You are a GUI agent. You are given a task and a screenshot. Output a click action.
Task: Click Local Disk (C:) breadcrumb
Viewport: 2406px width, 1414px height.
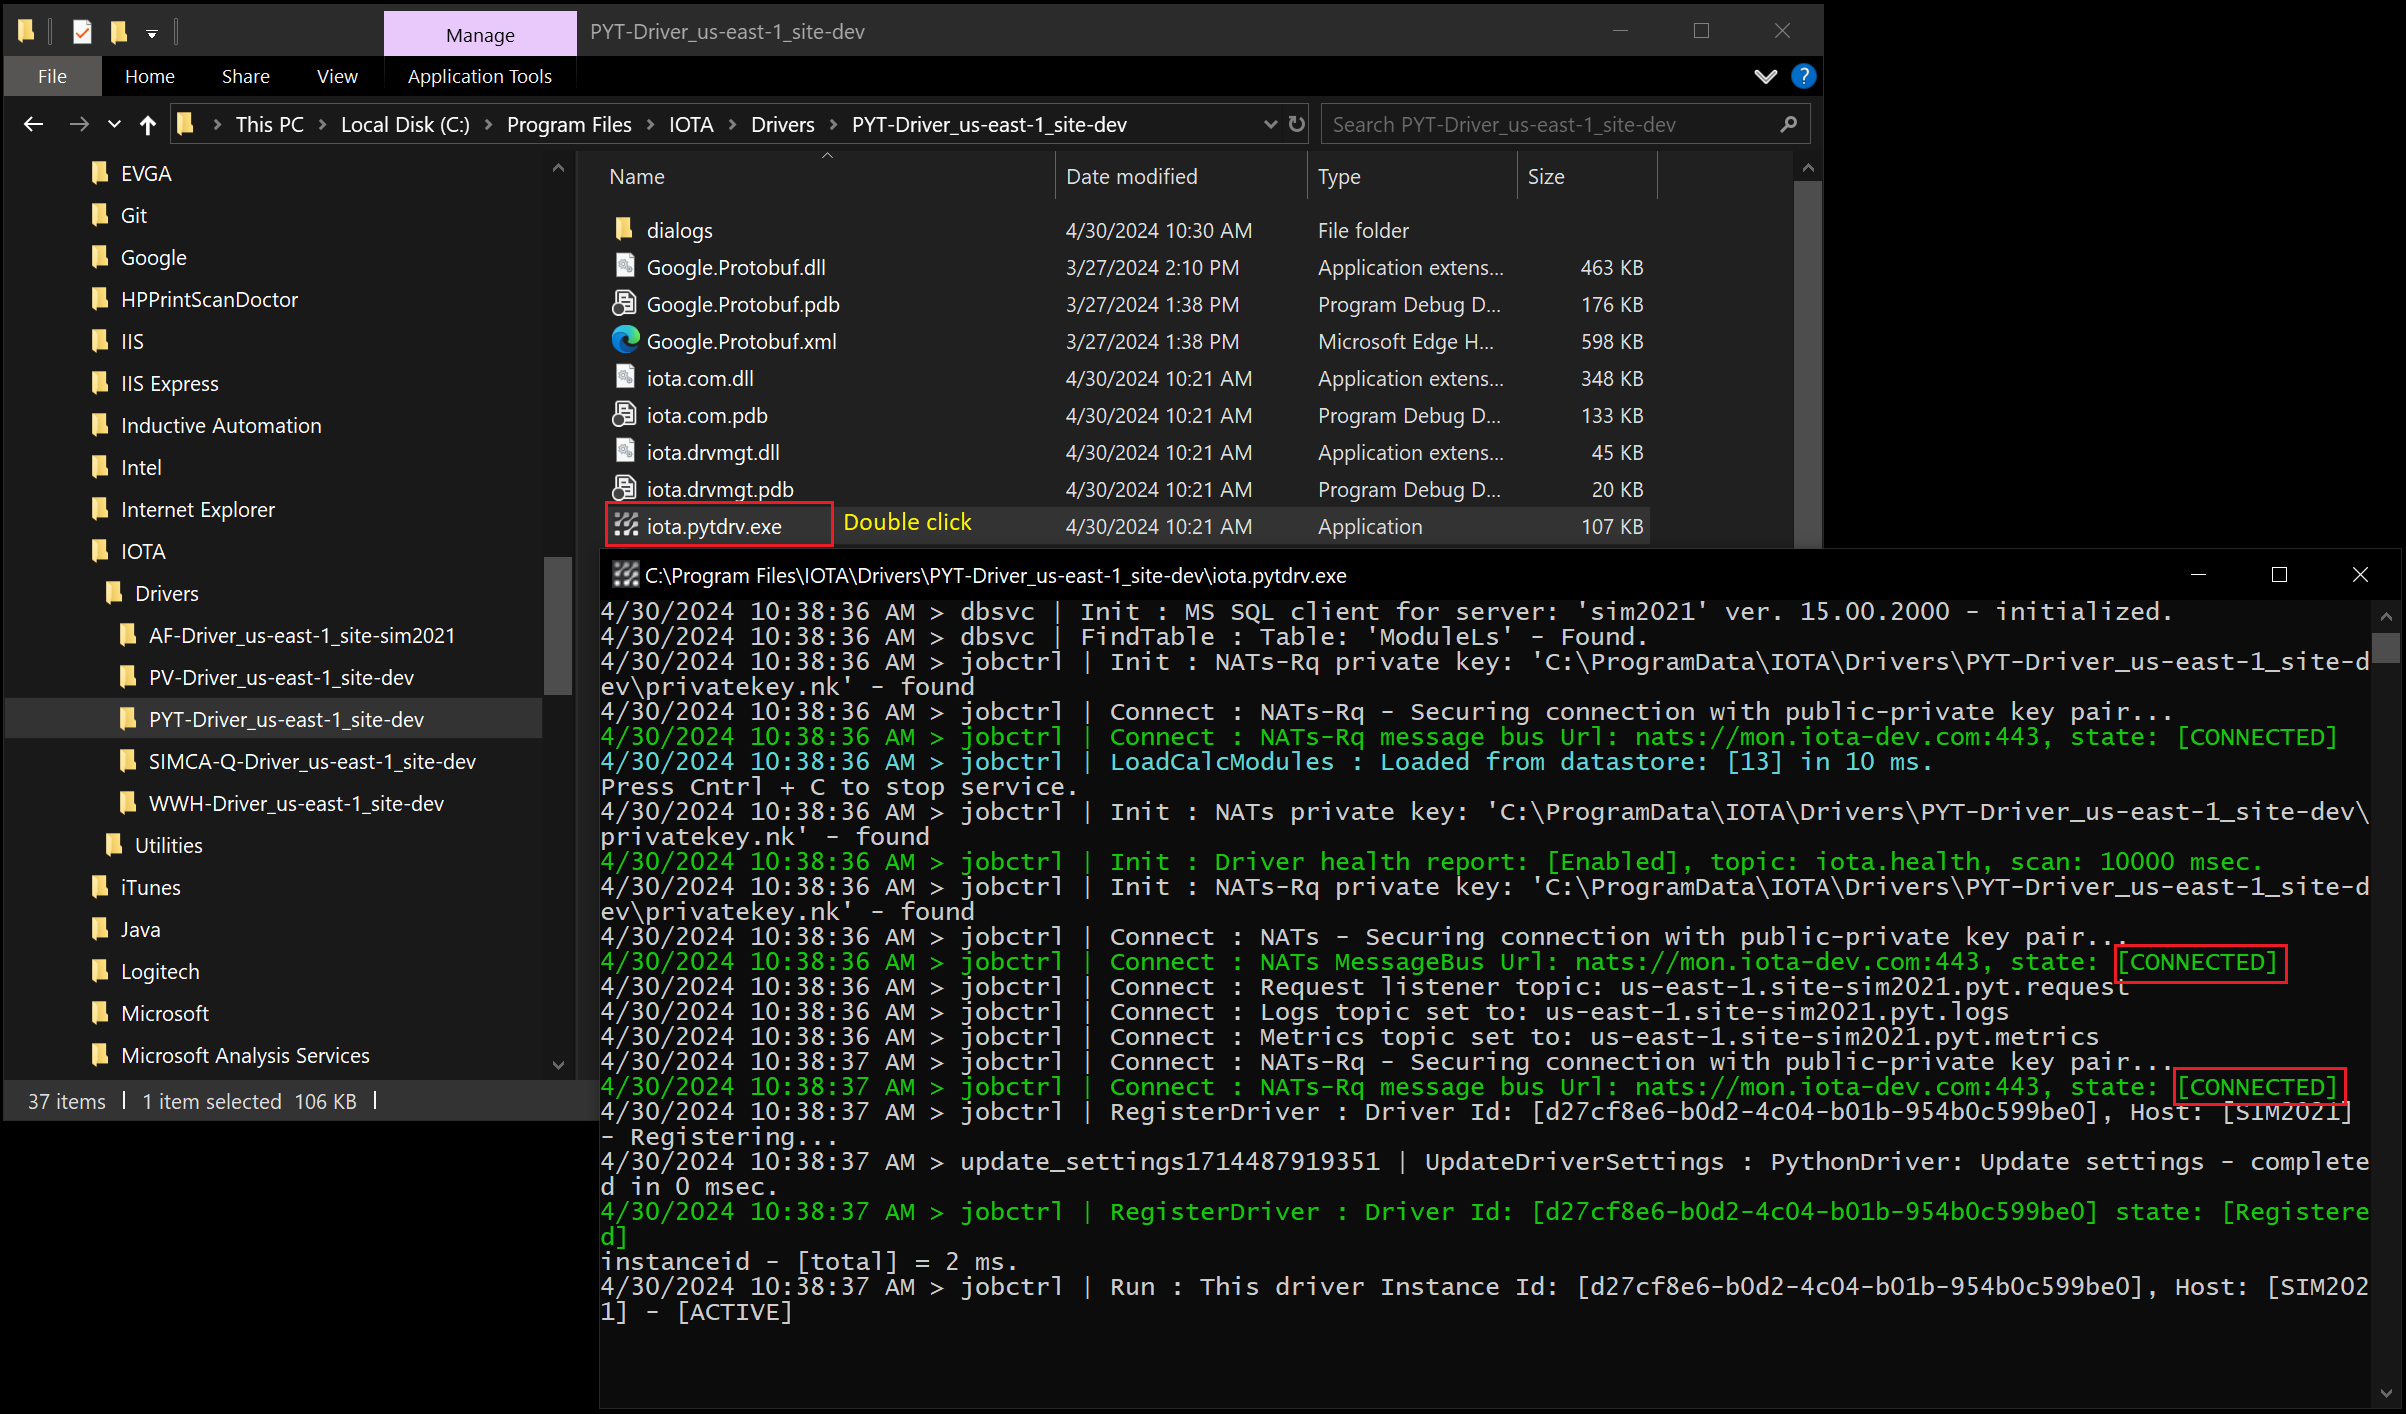405,124
